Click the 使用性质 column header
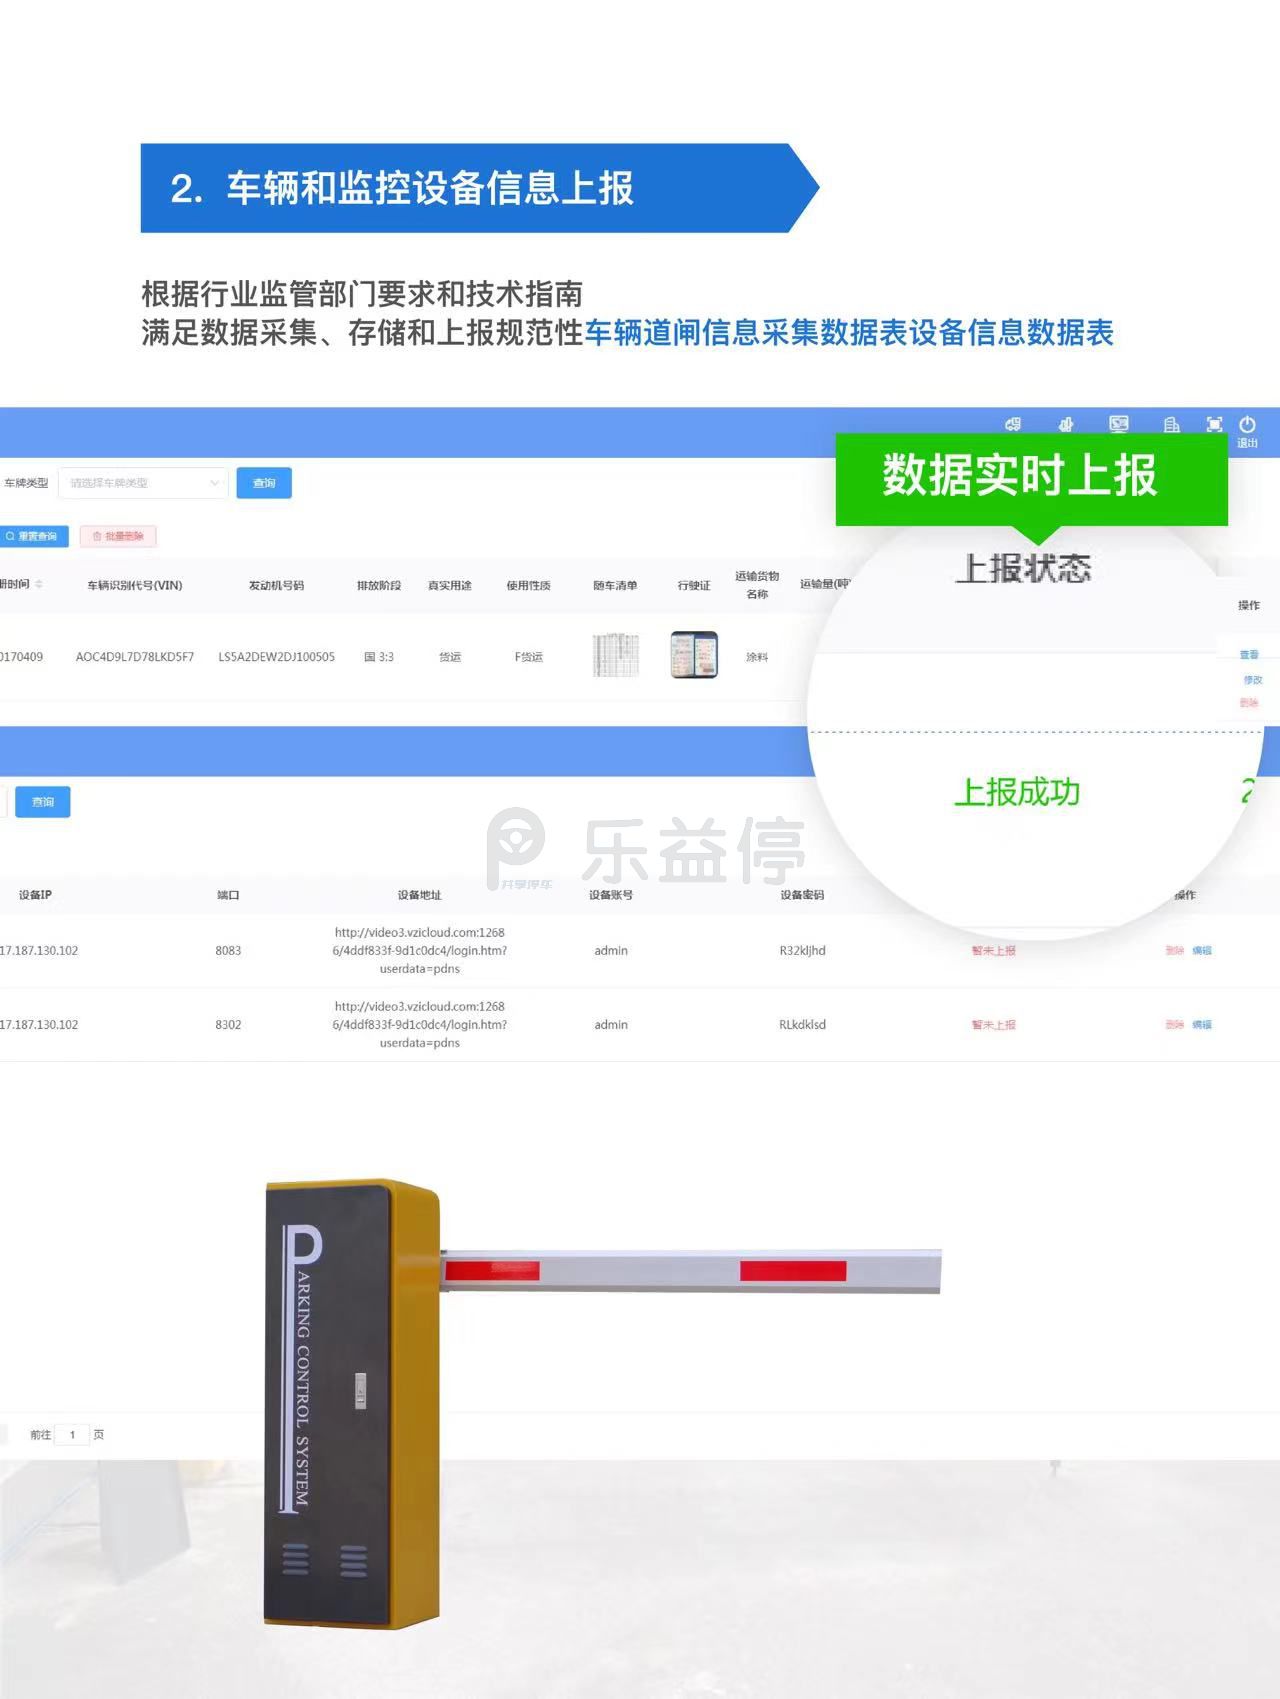 (528, 585)
